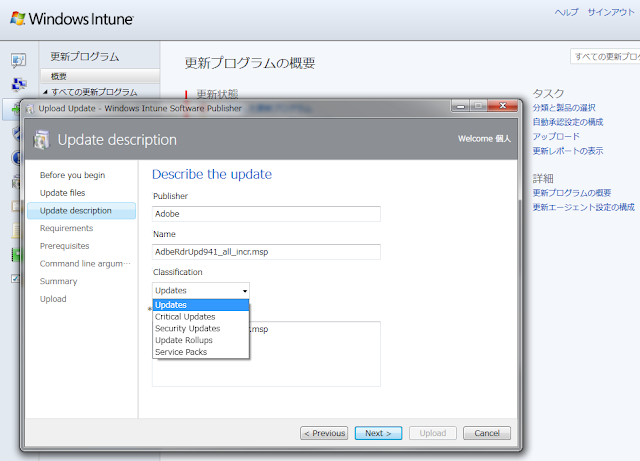Open System Overview workspace icon in Intune sidebar
640x461 pixels.
[x=18, y=60]
